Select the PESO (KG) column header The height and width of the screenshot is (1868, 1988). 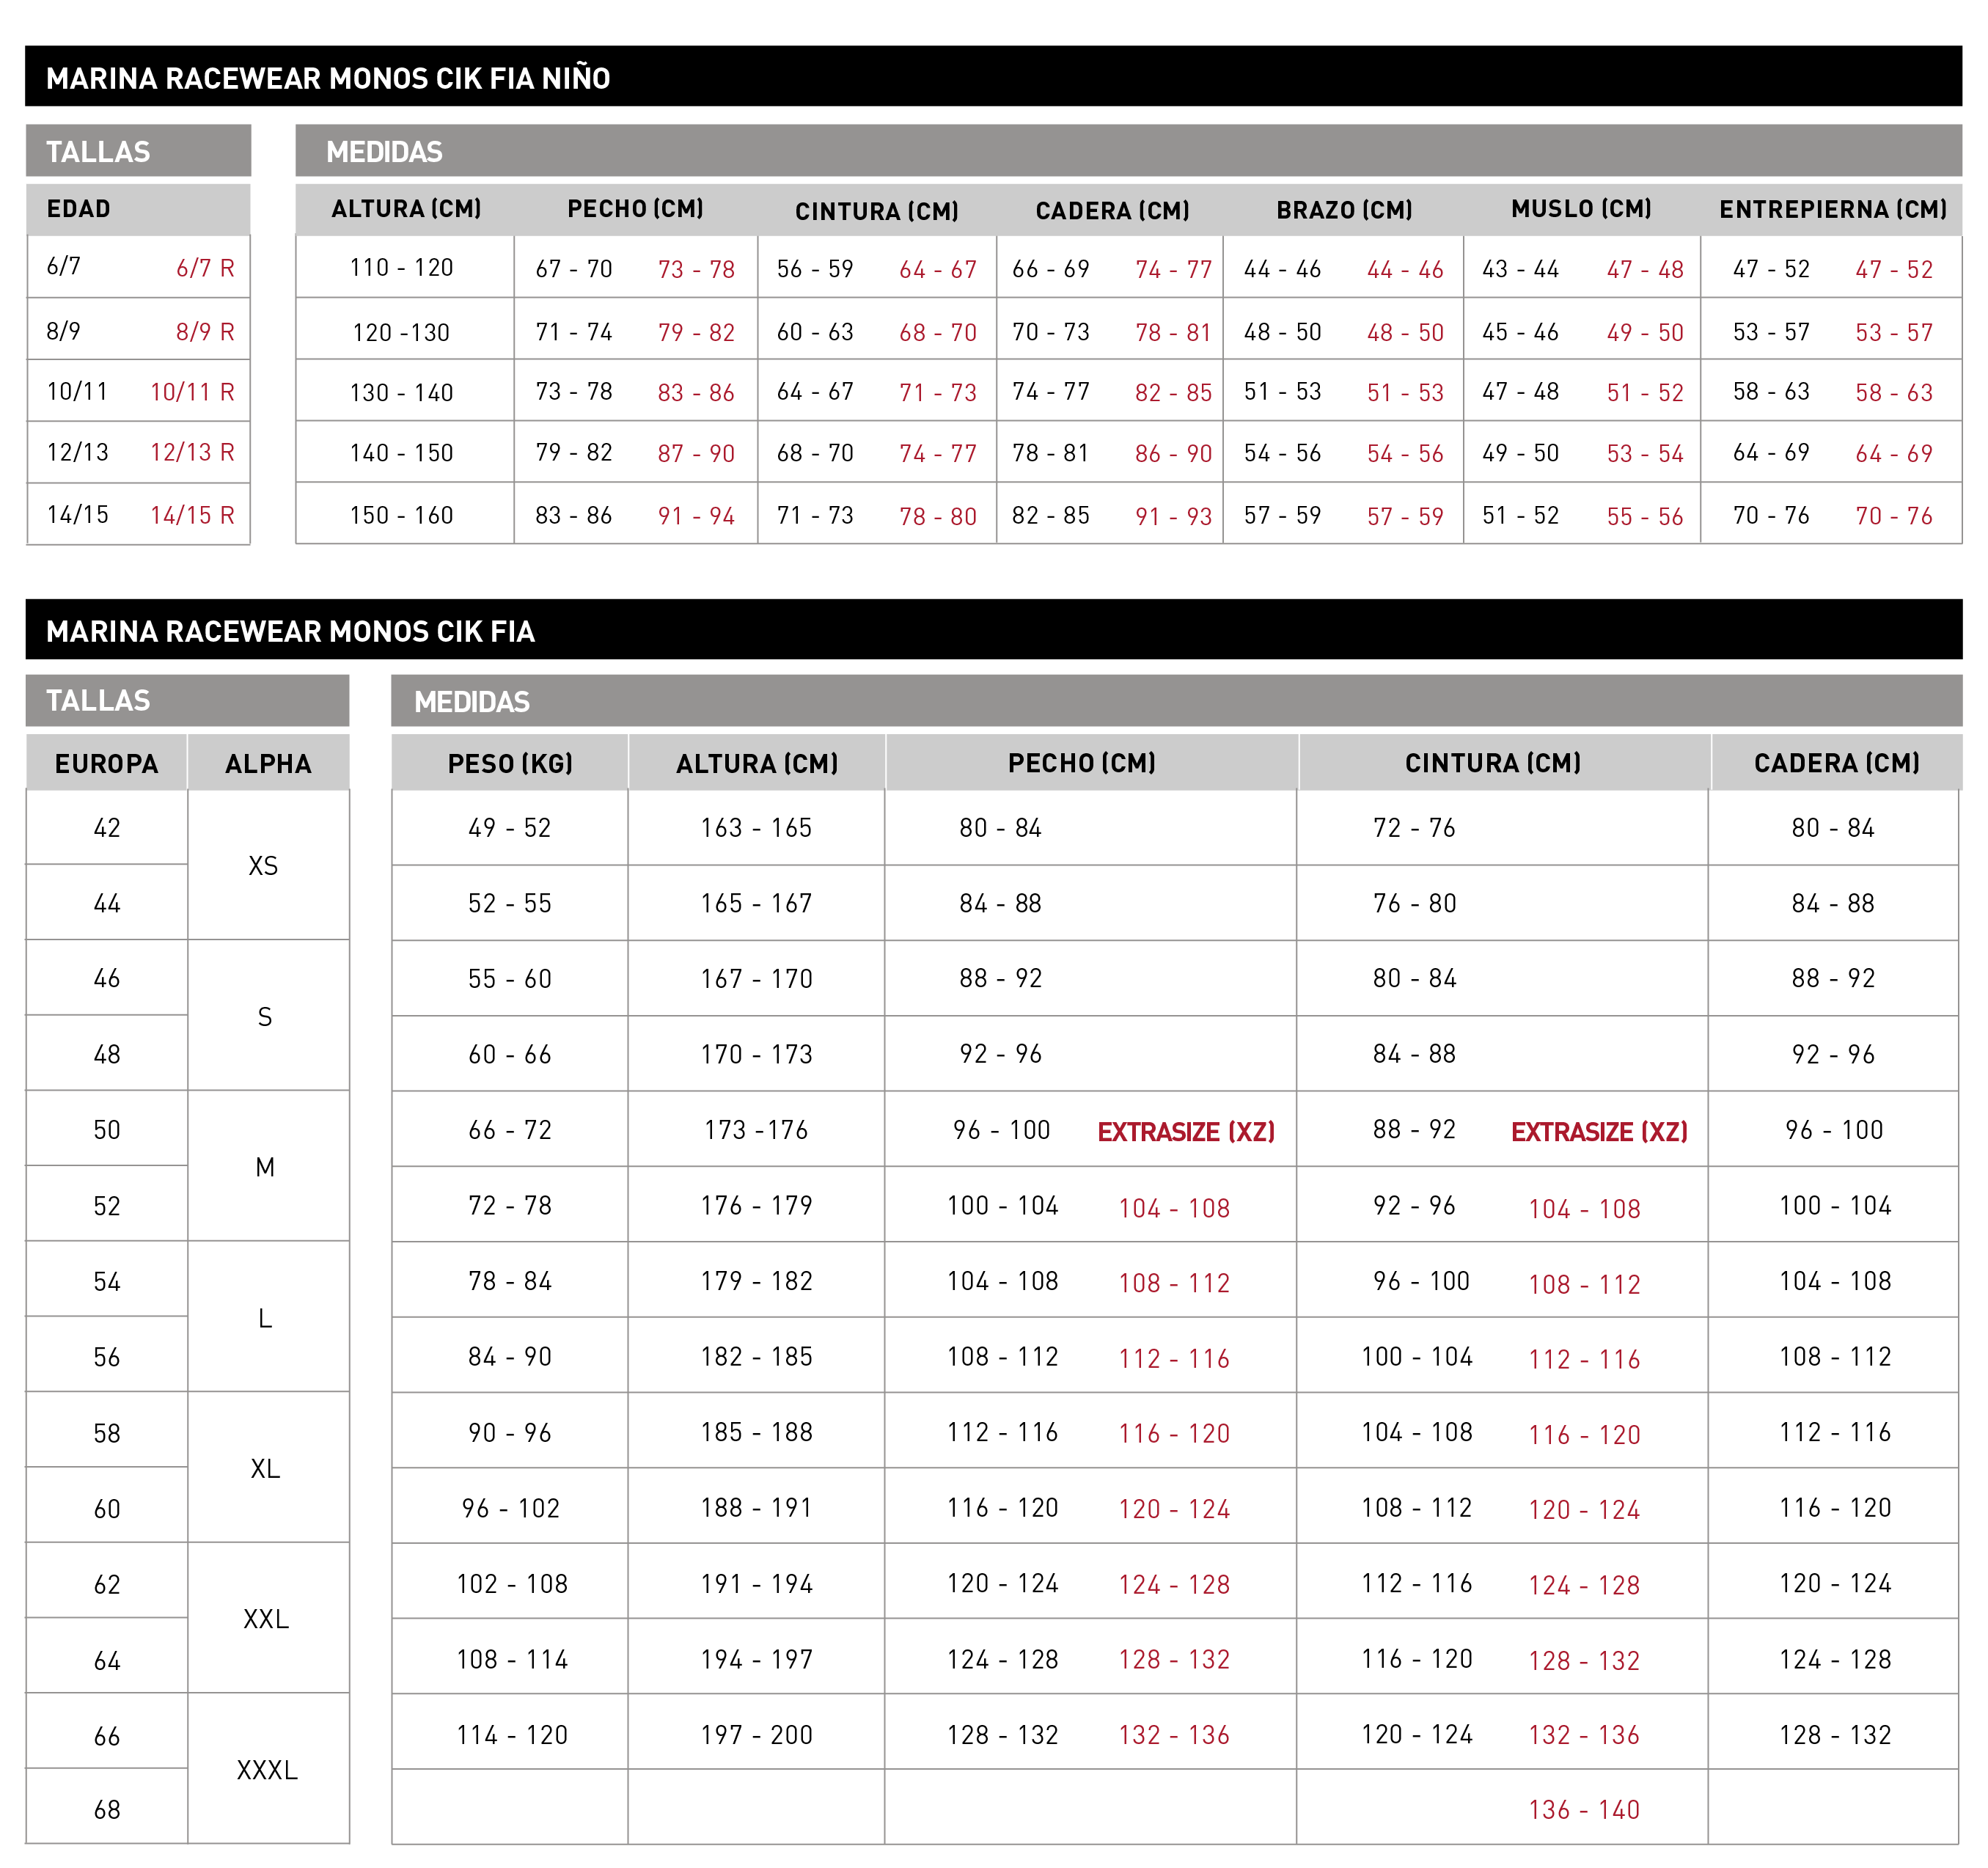coord(510,764)
